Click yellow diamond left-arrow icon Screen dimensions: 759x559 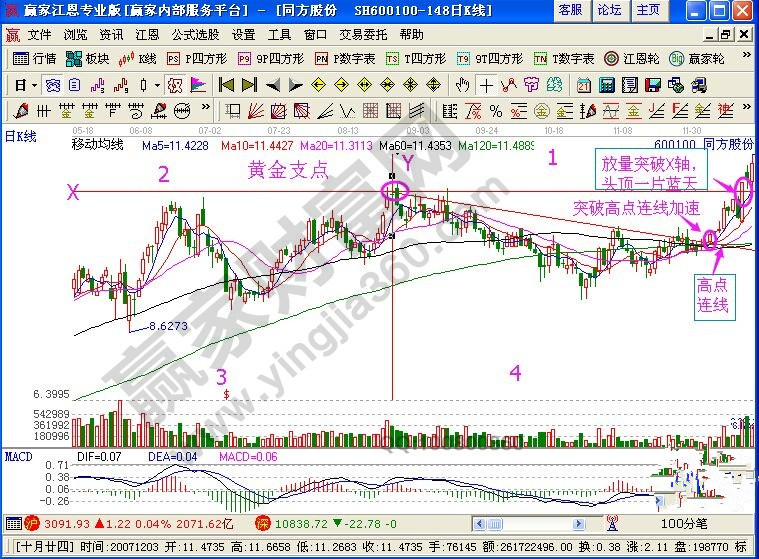(319, 86)
